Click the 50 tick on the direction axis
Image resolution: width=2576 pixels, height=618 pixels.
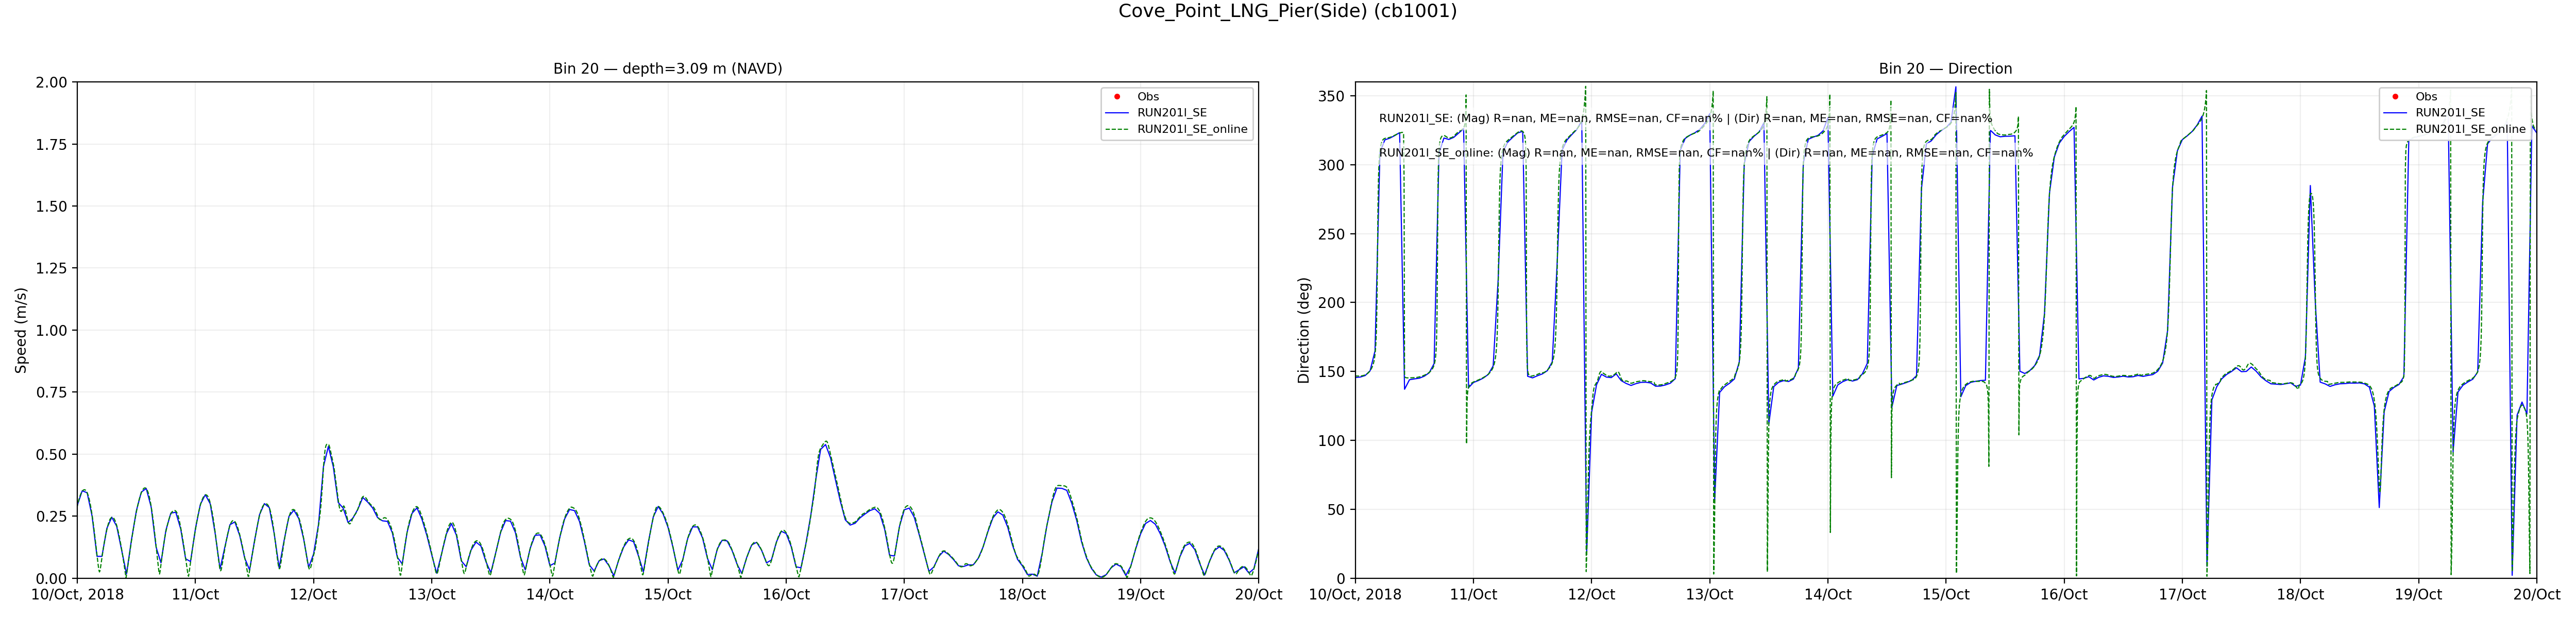[x=1337, y=509]
